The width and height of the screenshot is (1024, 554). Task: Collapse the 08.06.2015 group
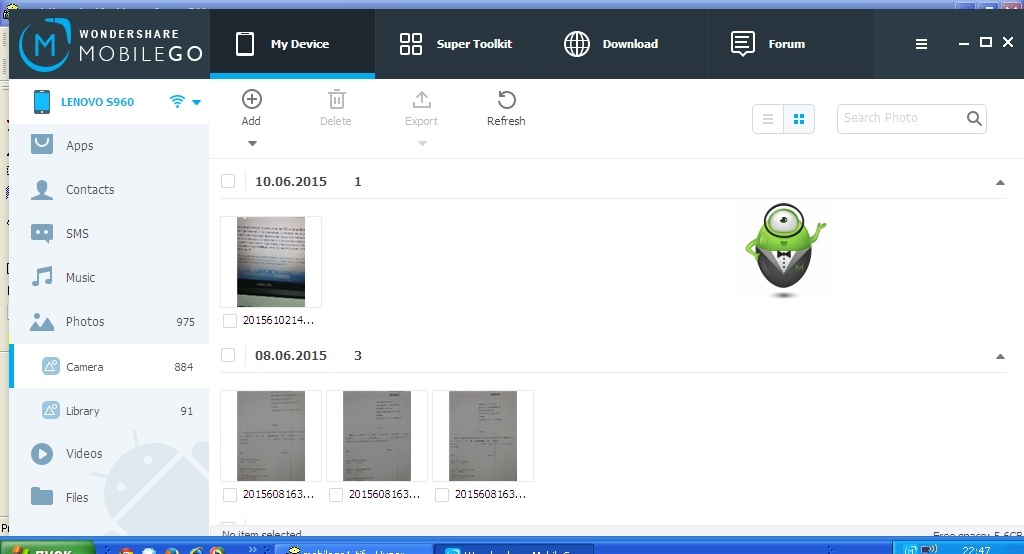pyautogui.click(x=1000, y=356)
